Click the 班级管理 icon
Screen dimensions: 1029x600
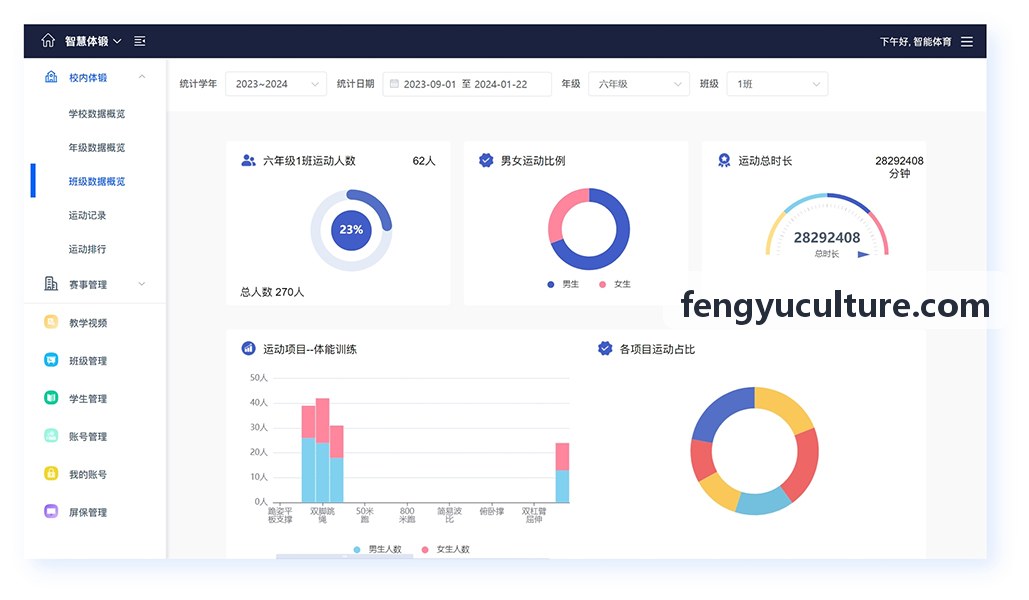51,360
